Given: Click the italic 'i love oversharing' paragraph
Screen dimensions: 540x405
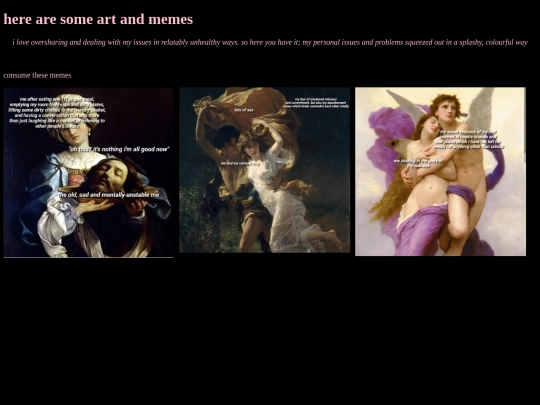Looking at the screenshot, I should 270,42.
